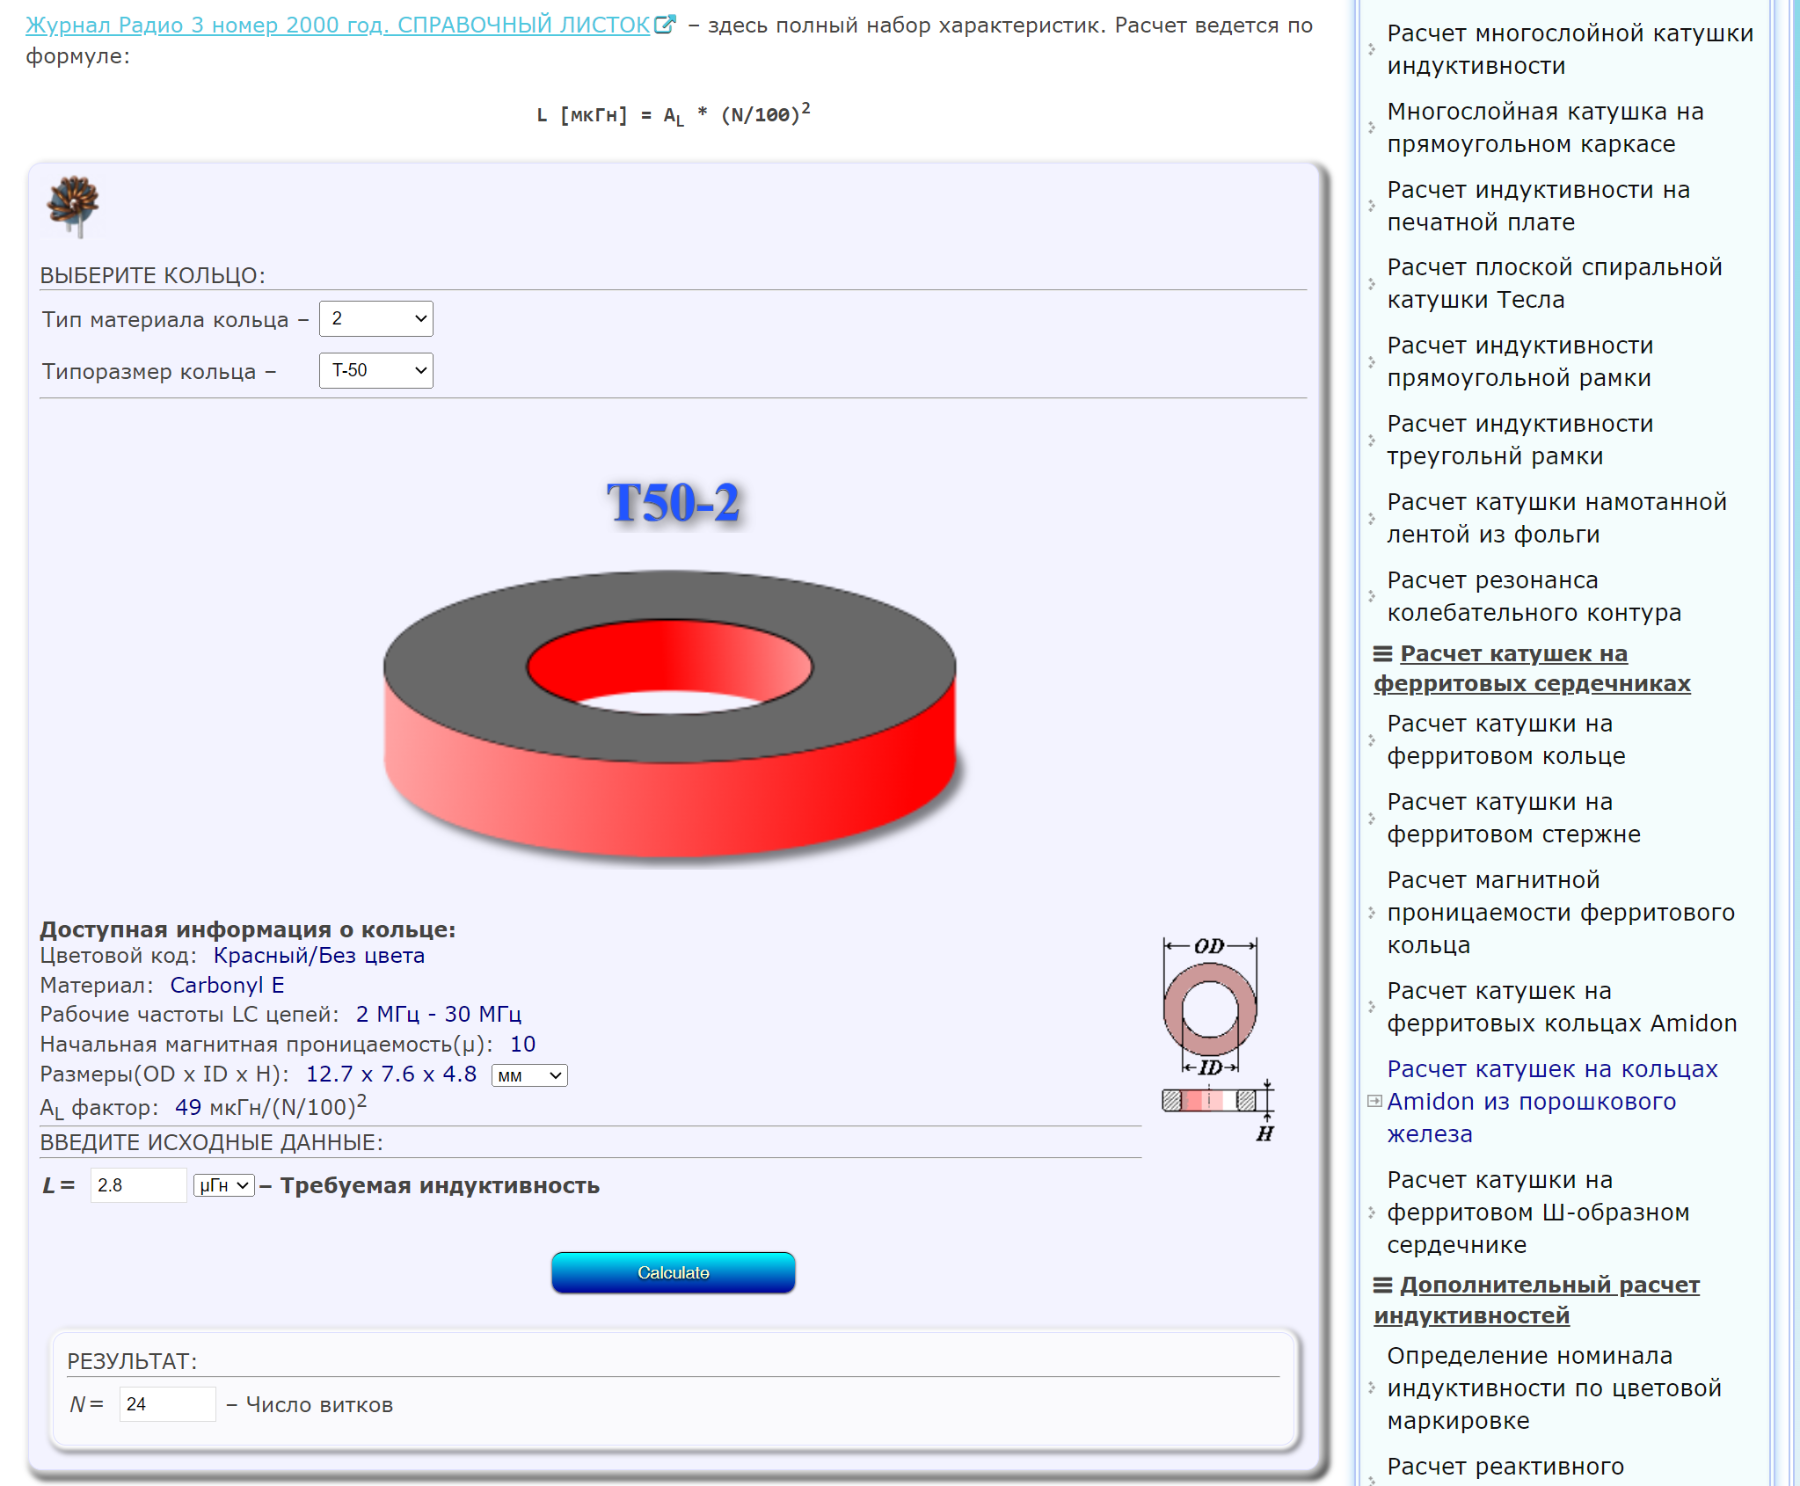Click the expand icon beside Amidon порошкового железа
Image resolution: width=1800 pixels, height=1486 pixels.
pyautogui.click(x=1375, y=1101)
